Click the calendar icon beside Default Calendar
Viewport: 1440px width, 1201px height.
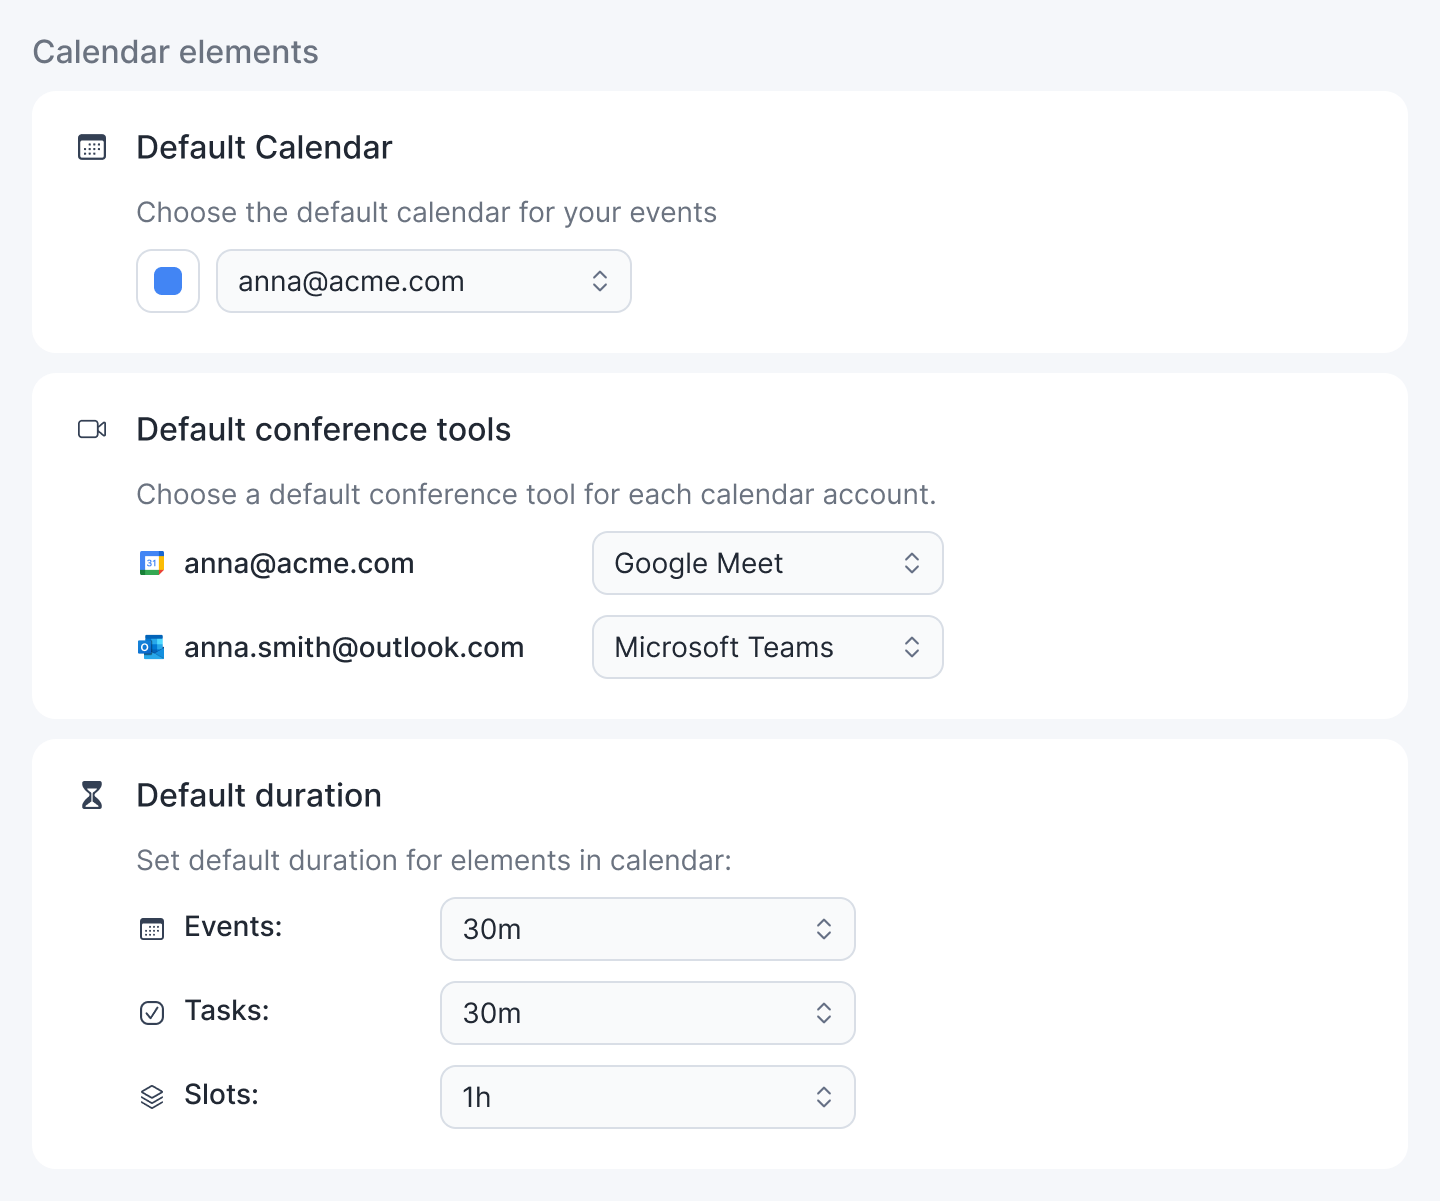pyautogui.click(x=92, y=148)
